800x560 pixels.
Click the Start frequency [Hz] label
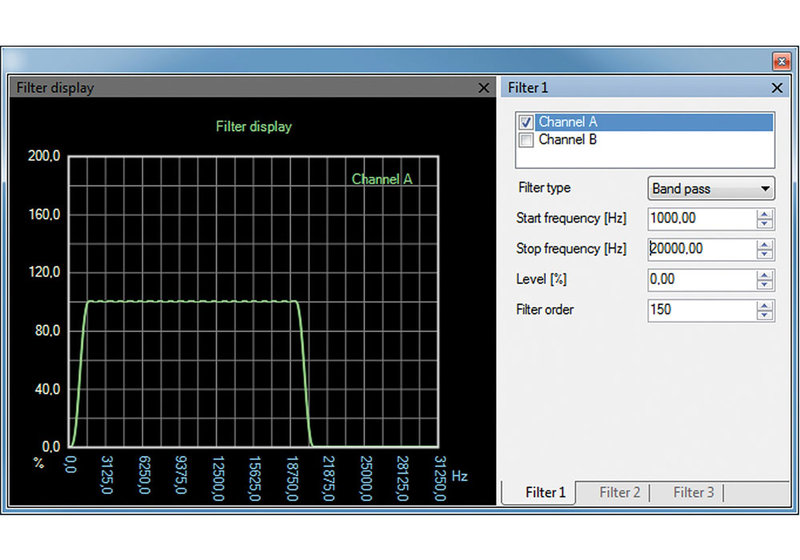[x=571, y=218]
